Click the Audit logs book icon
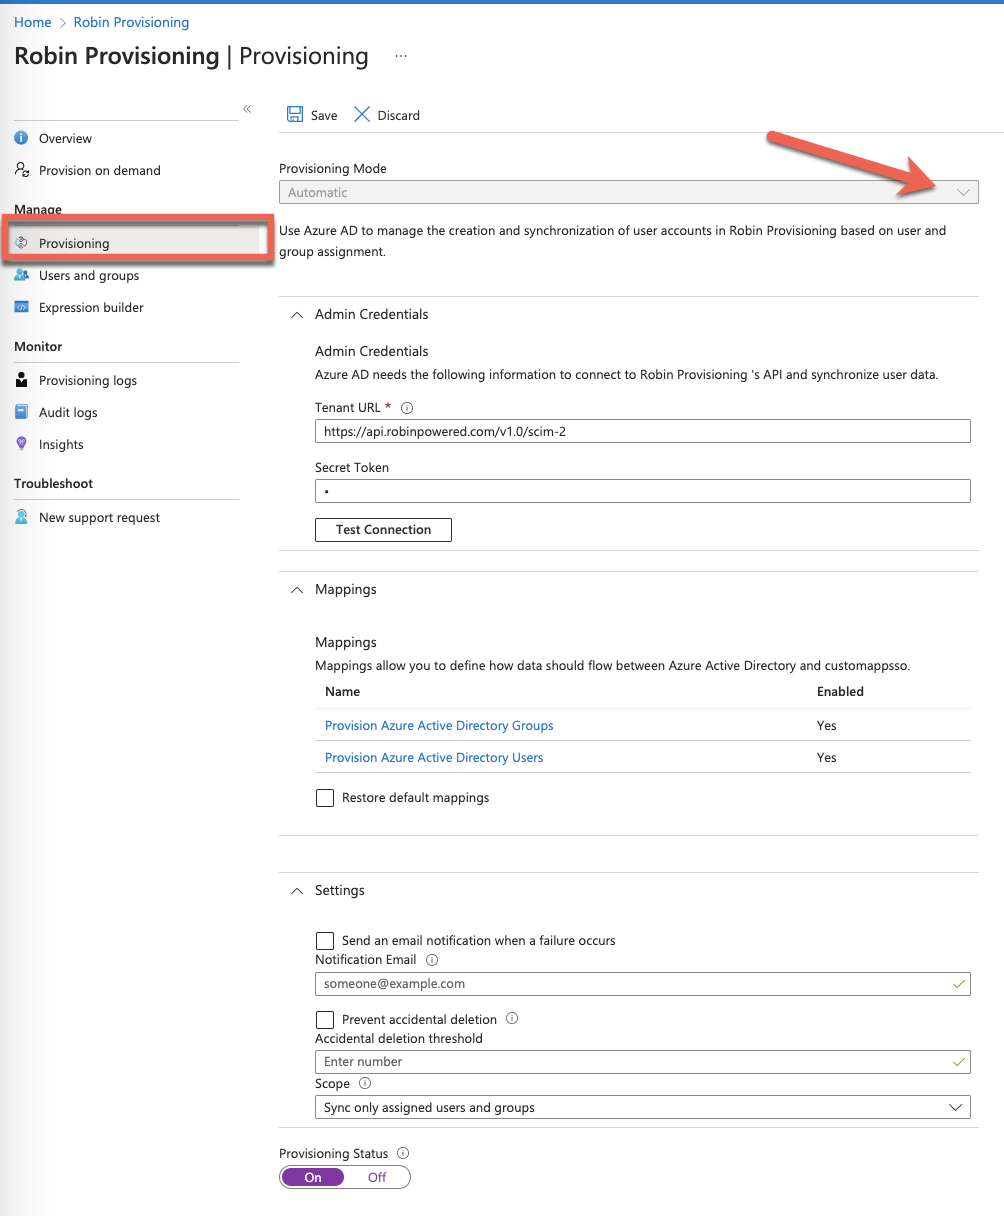Viewport: 1004px width, 1216px height. 21,412
